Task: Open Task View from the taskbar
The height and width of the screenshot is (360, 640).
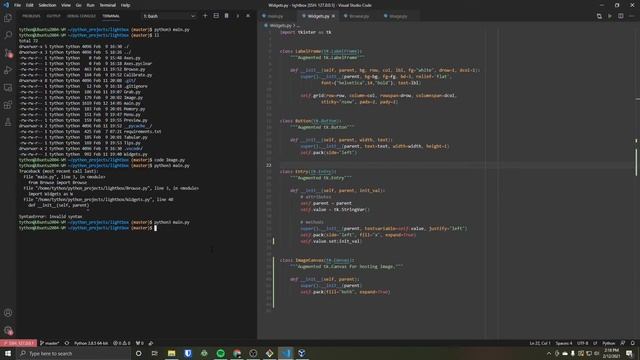Action: (x=155, y=353)
